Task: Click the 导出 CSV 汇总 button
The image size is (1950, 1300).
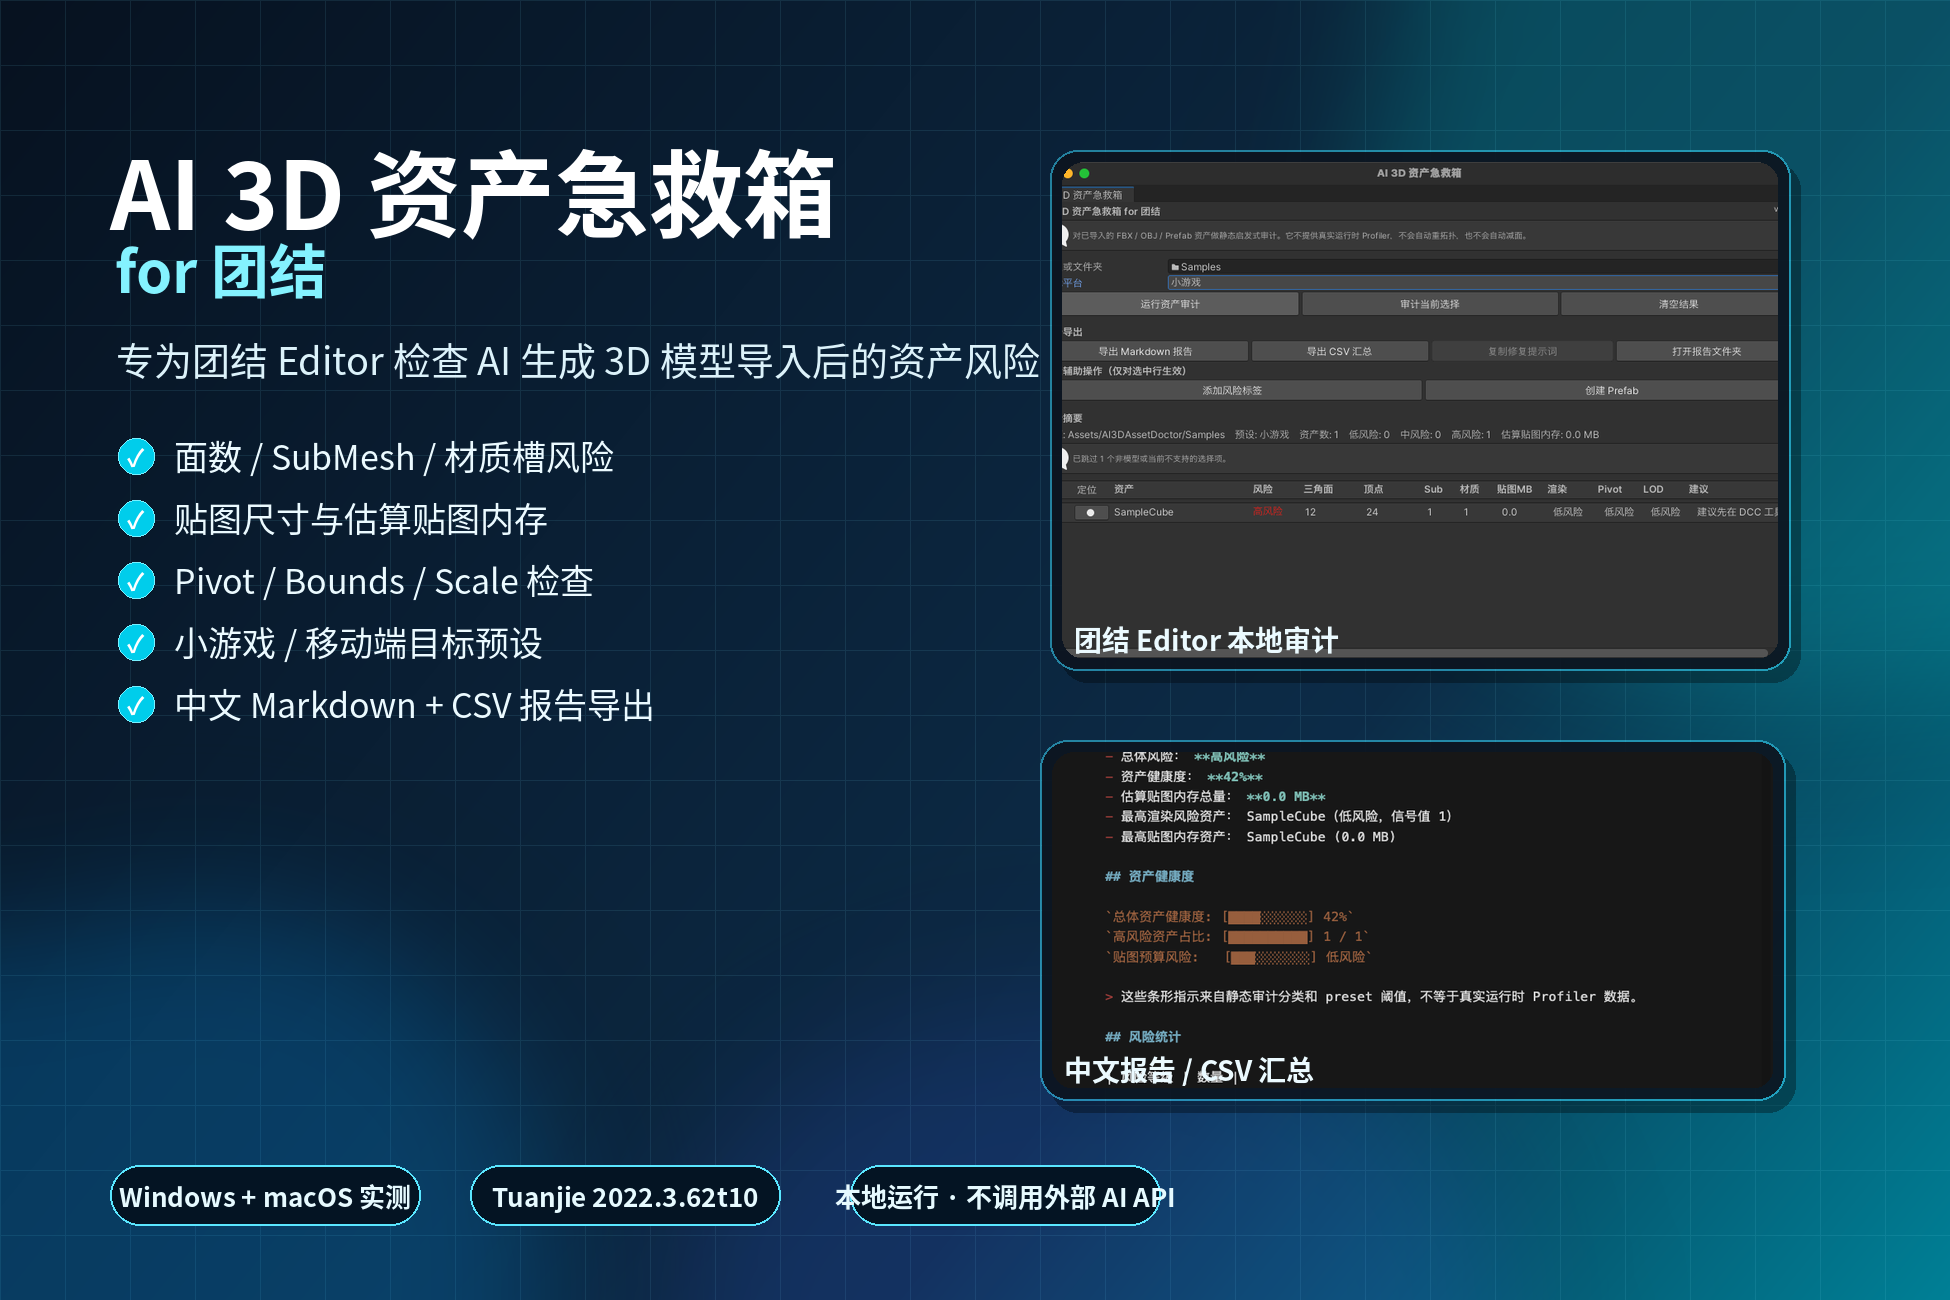Action: (1340, 351)
